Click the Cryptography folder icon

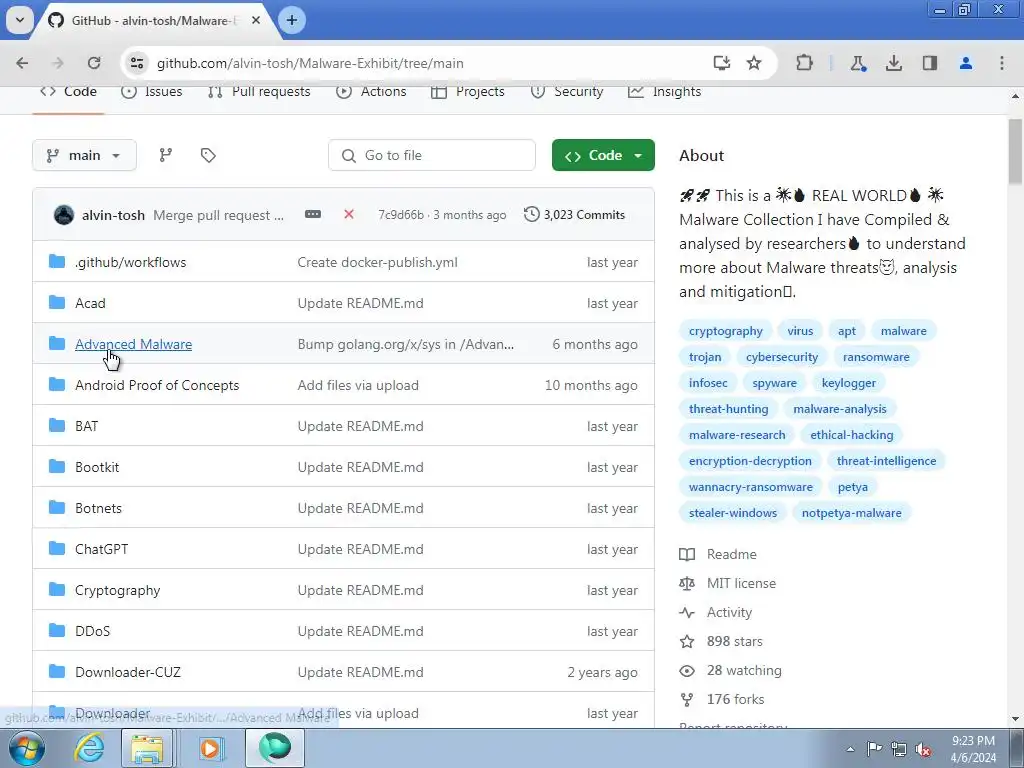57,590
